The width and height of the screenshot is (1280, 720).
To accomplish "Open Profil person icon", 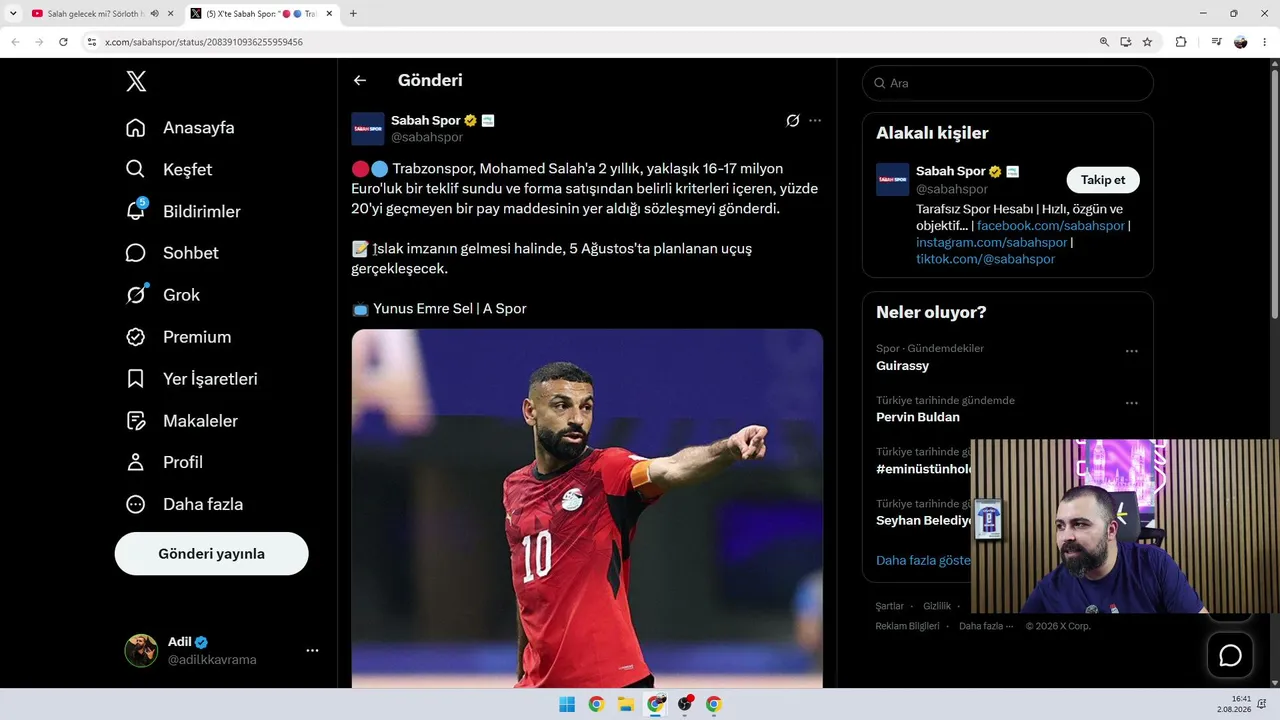I will click(136, 462).
